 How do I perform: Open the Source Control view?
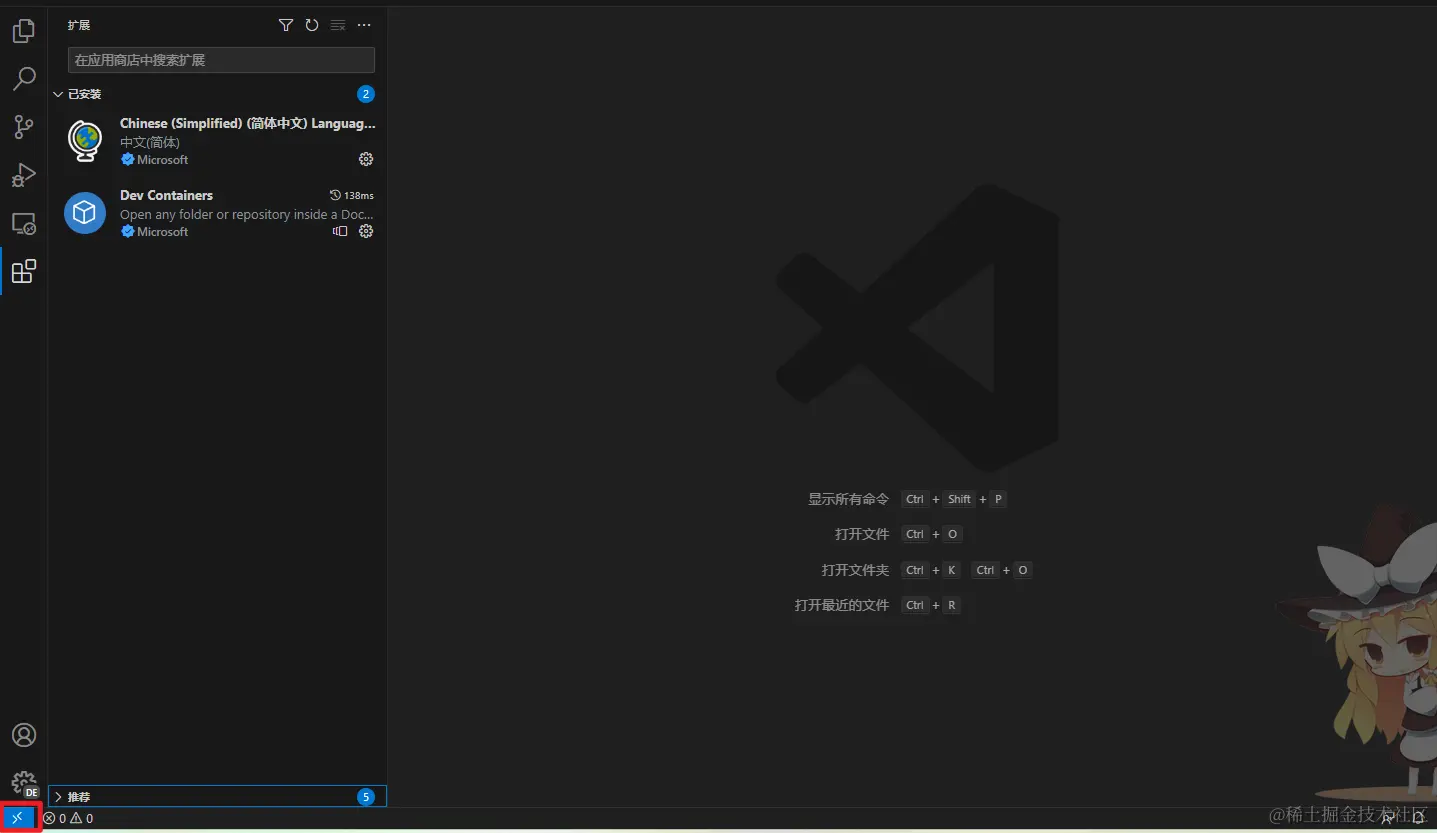(23, 127)
